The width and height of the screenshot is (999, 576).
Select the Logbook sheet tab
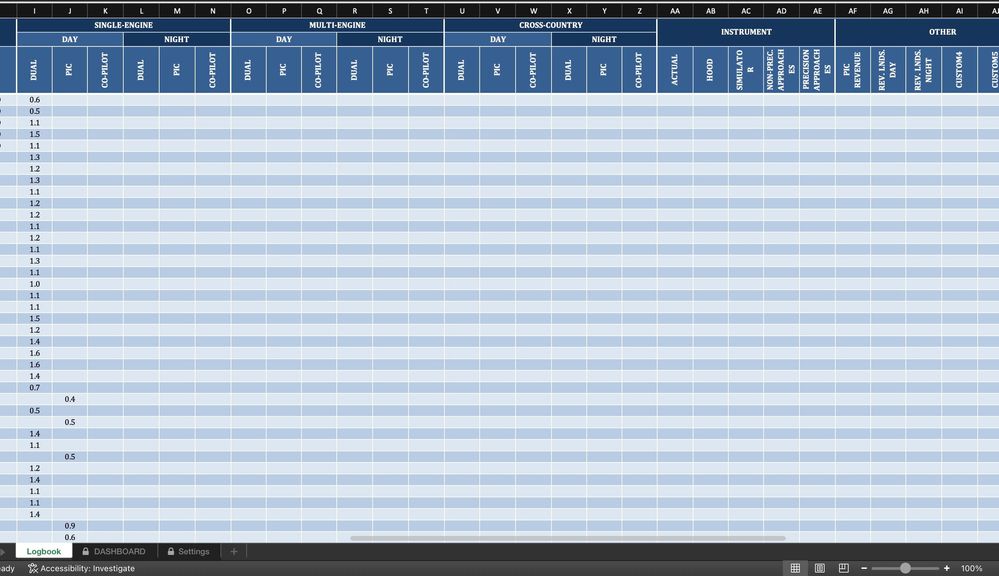[43, 551]
